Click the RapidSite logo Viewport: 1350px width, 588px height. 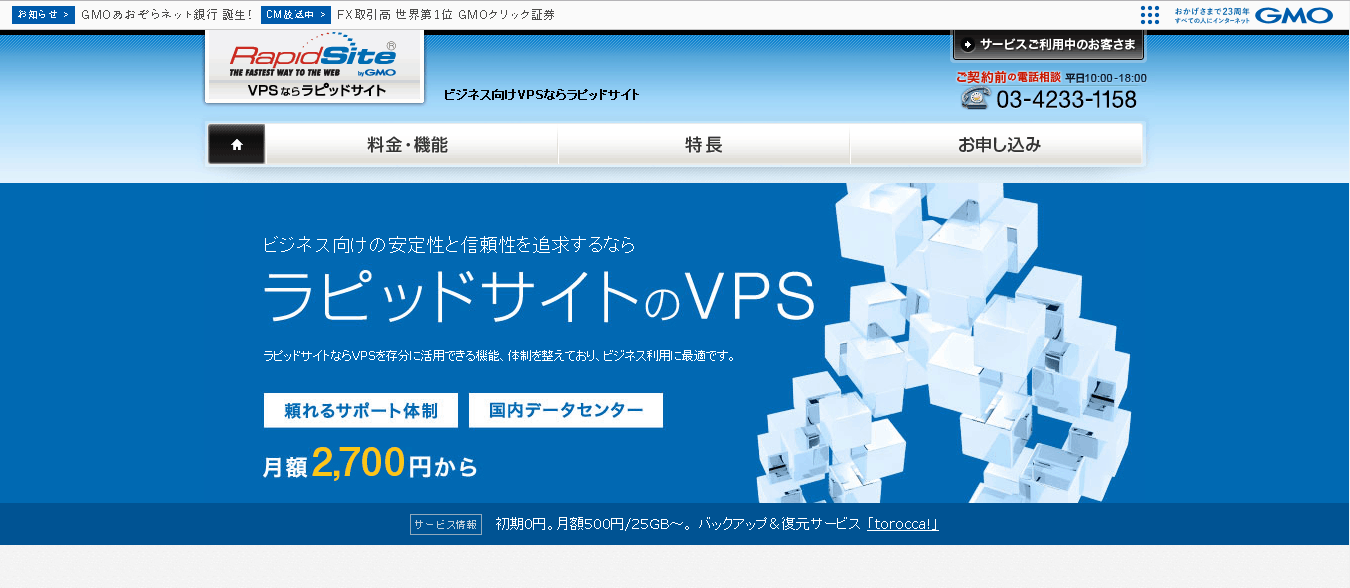(x=314, y=66)
